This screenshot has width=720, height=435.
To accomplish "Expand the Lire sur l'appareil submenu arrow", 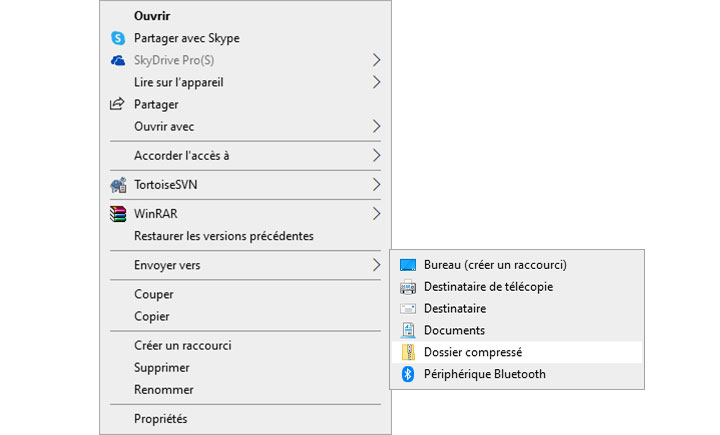I will pyautogui.click(x=376, y=82).
